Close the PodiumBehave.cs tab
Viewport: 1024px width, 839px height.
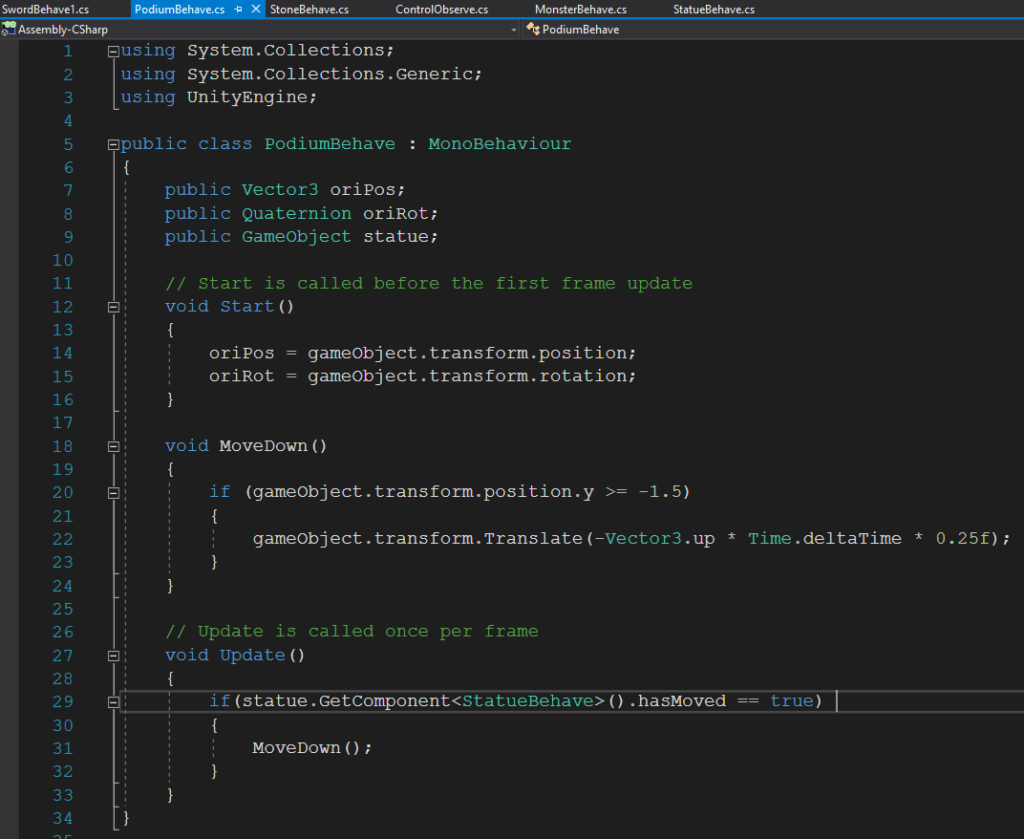[256, 9]
